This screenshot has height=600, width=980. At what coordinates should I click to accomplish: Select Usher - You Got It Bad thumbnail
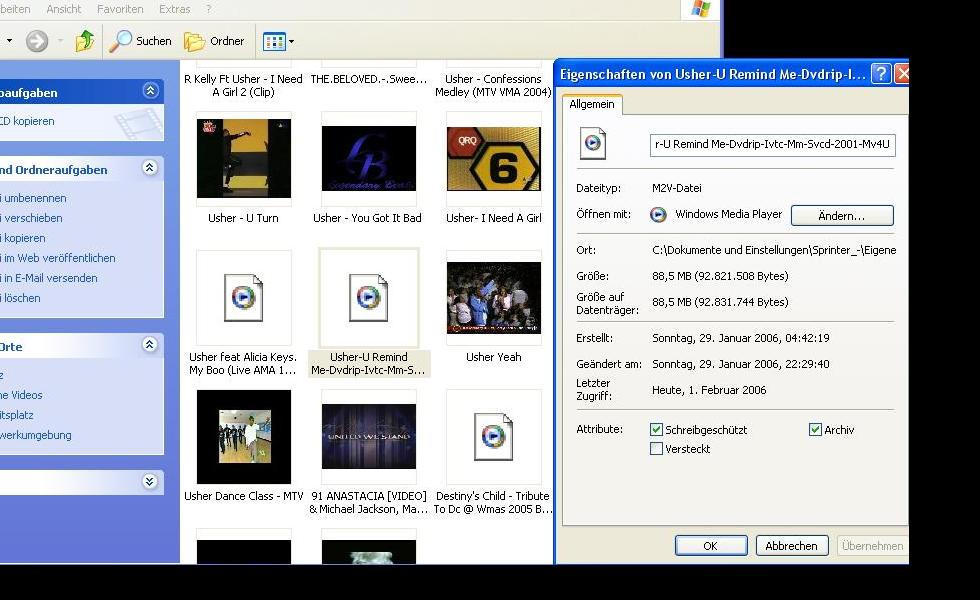(x=369, y=159)
